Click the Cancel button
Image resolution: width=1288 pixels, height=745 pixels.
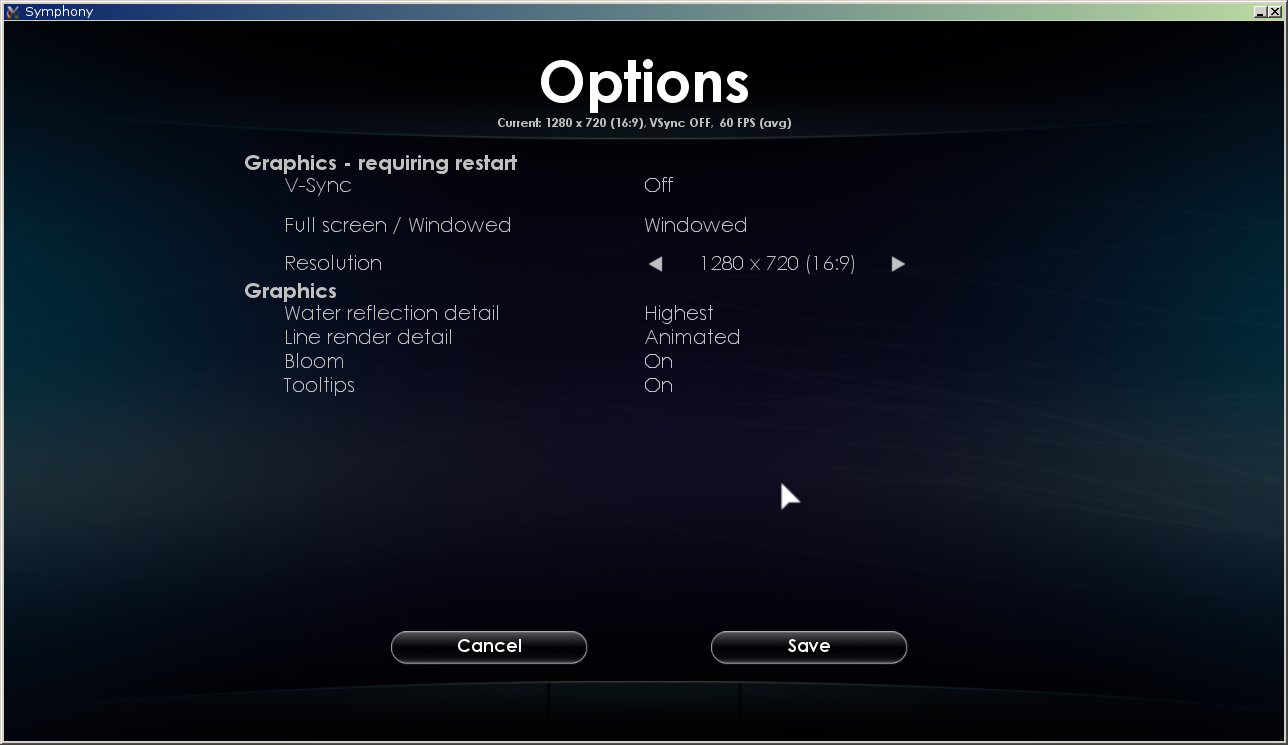(489, 647)
